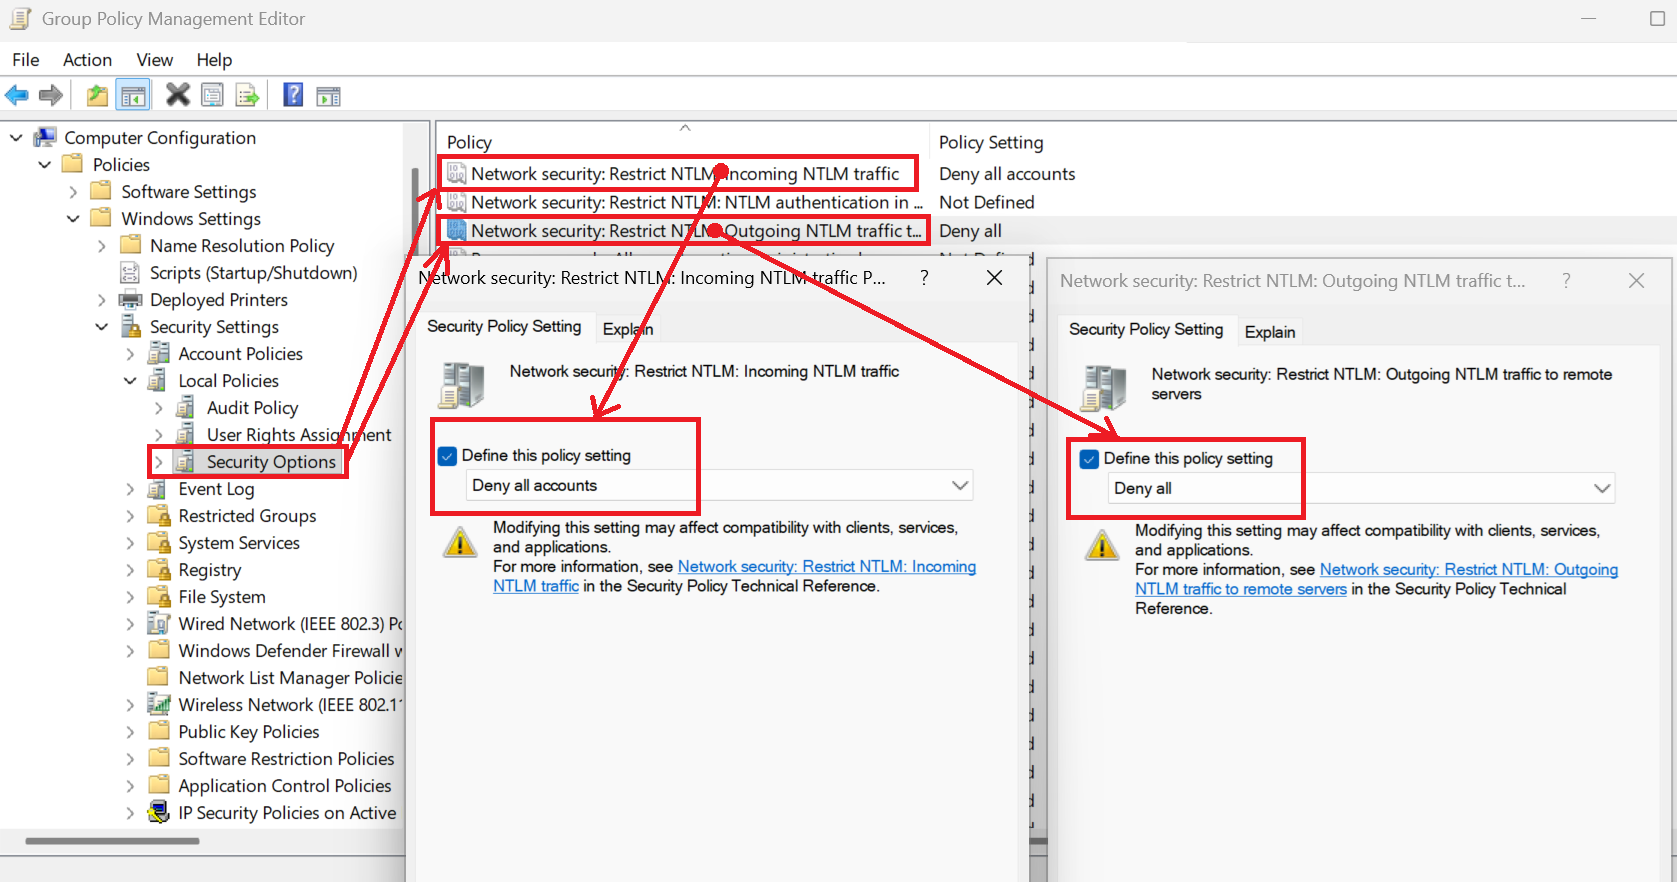The width and height of the screenshot is (1677, 882).
Task: Click the Up One Level folder icon
Action: [97, 95]
